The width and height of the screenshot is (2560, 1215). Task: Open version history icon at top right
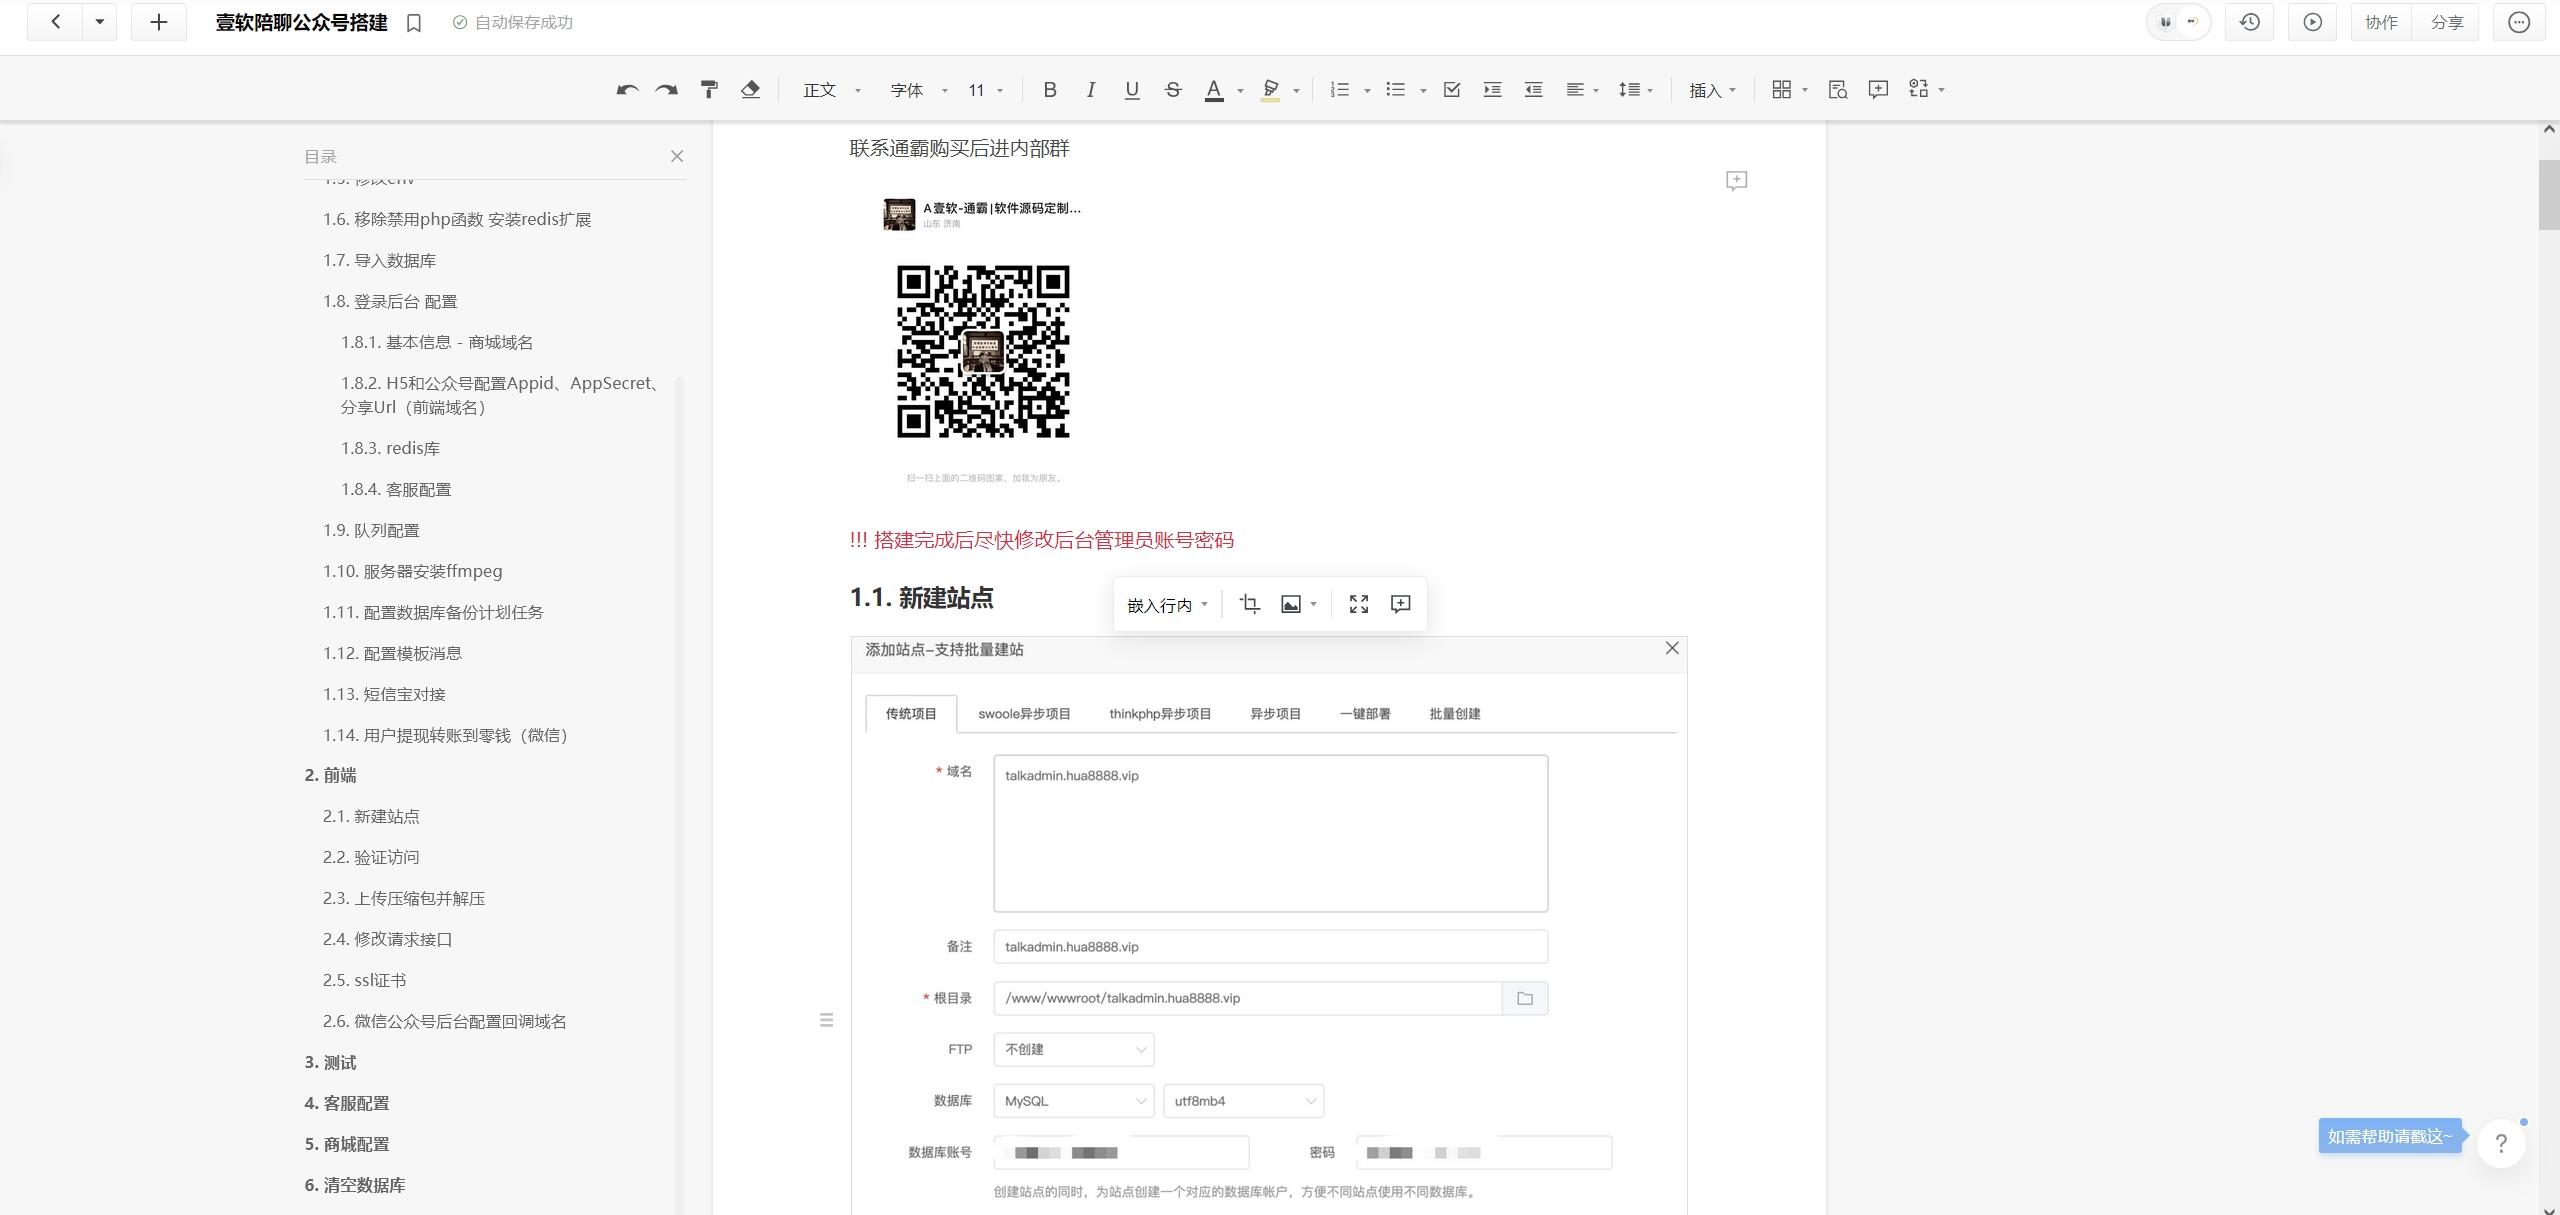[2249, 21]
